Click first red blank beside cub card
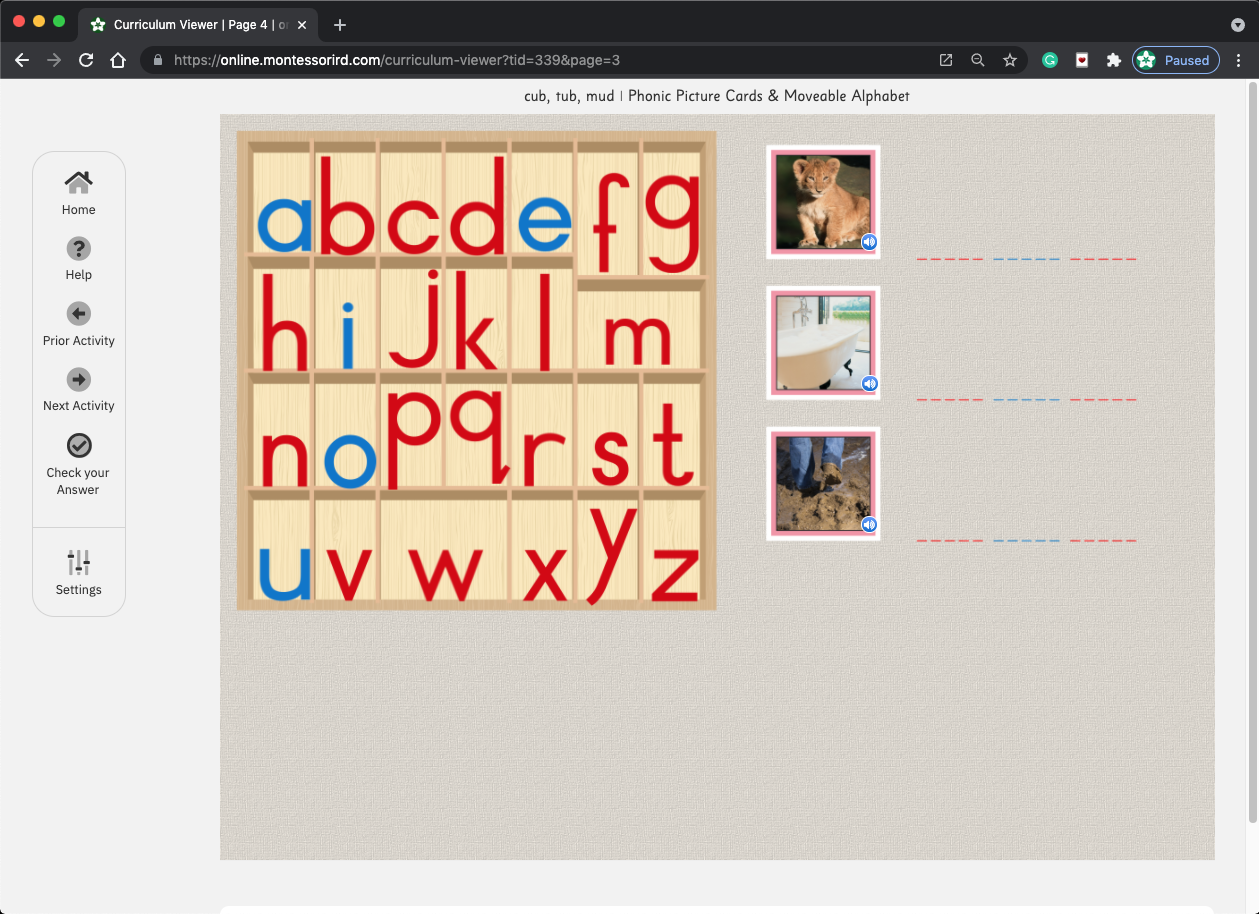The image size is (1259, 914). point(950,259)
